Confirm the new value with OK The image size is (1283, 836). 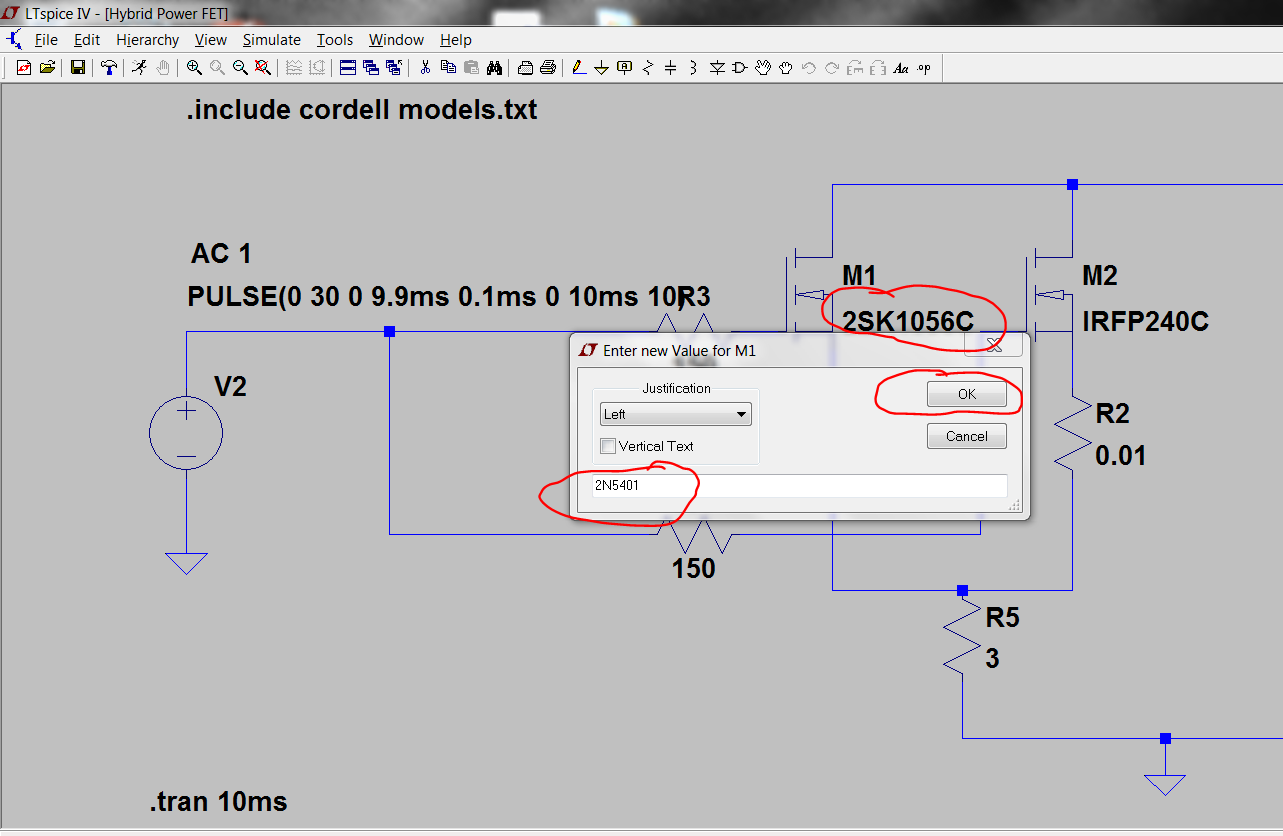(x=966, y=394)
